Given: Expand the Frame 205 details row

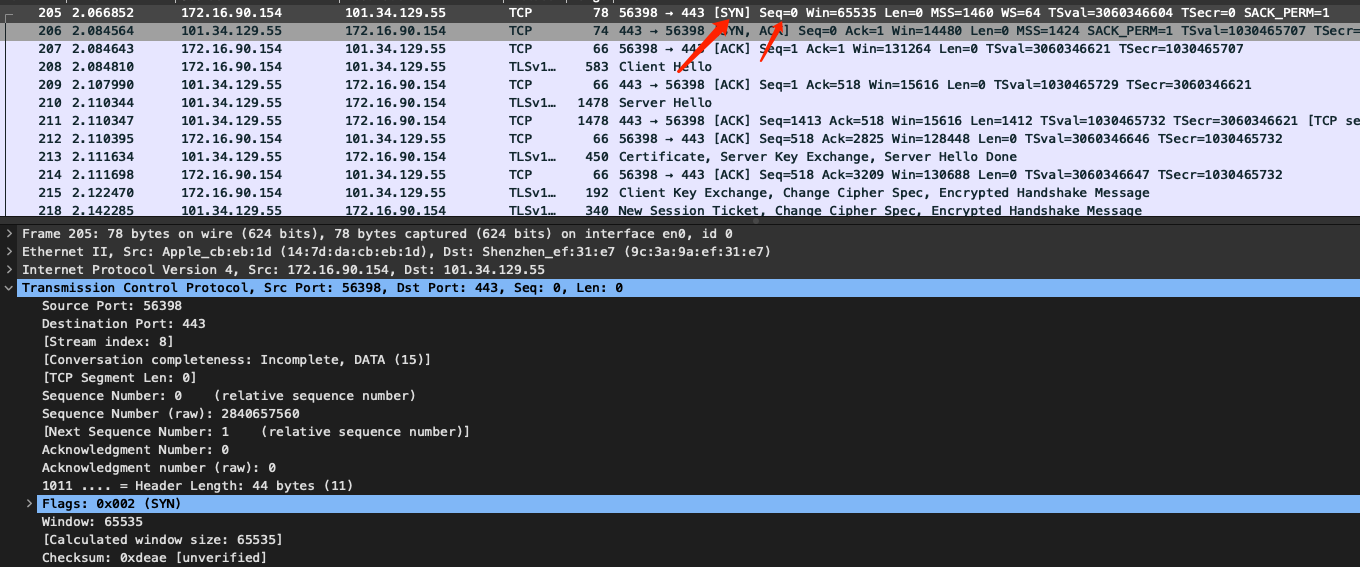Looking at the screenshot, I should click(10, 233).
